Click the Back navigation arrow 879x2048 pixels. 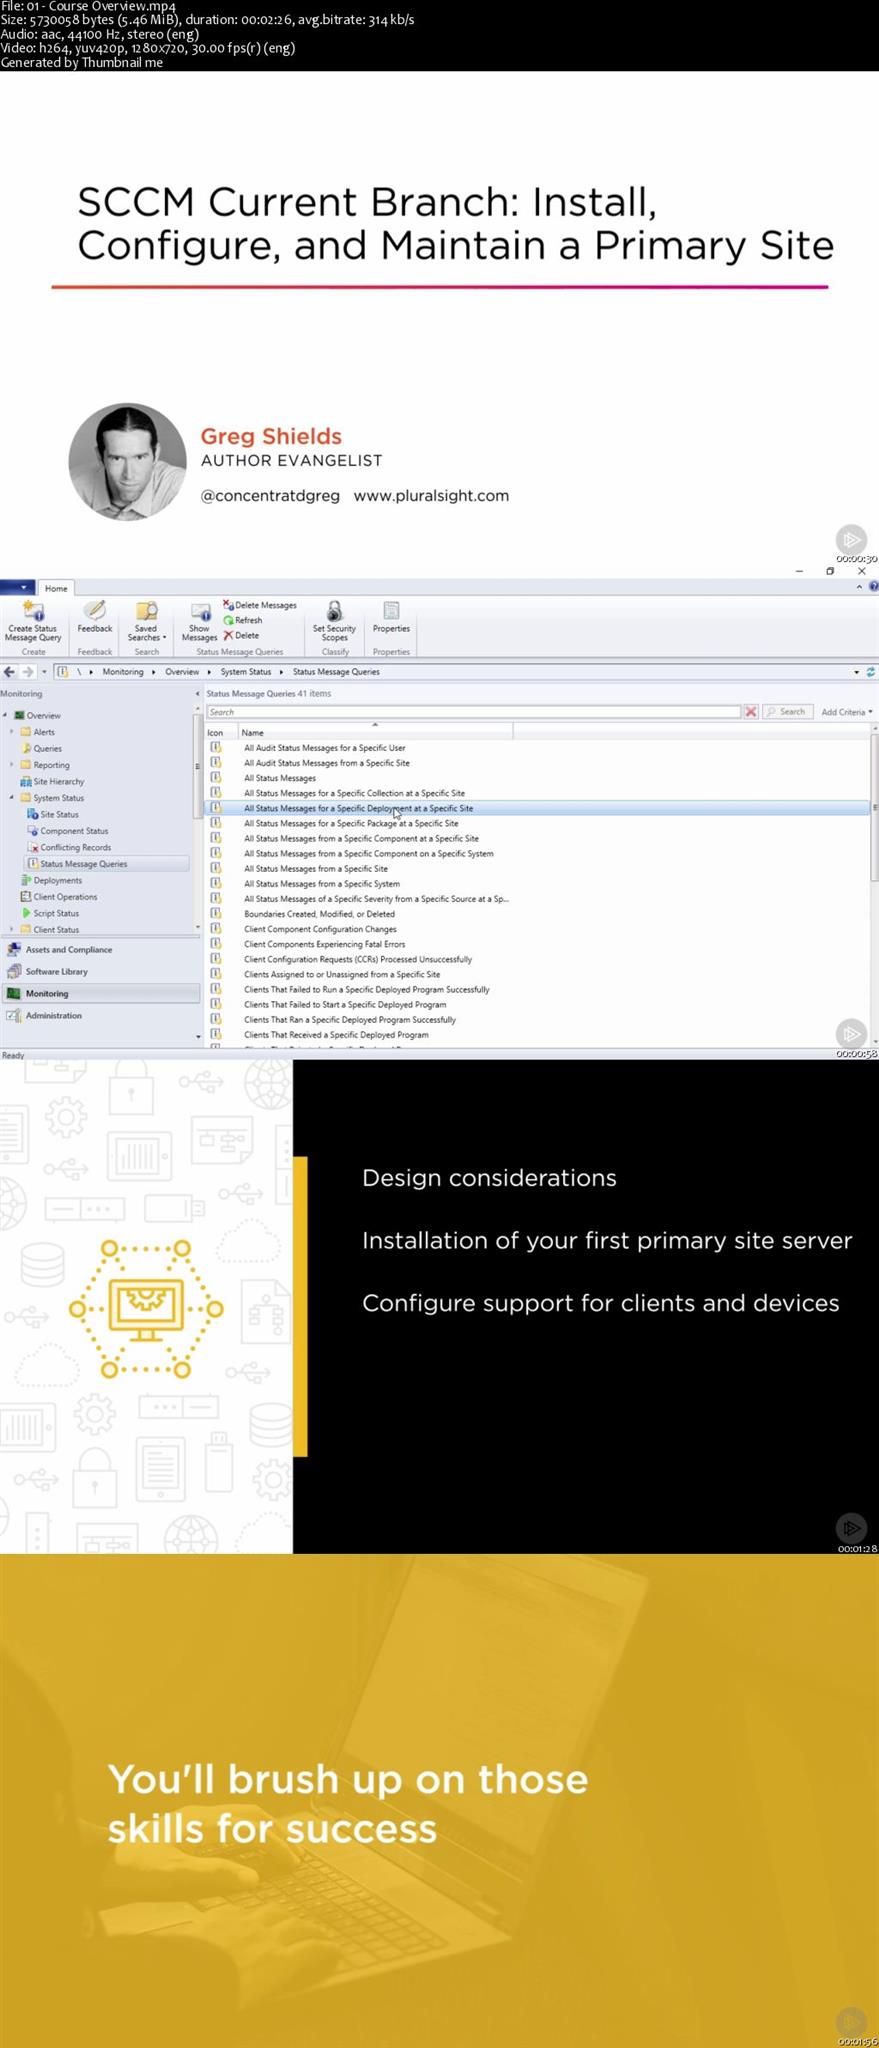coord(9,672)
